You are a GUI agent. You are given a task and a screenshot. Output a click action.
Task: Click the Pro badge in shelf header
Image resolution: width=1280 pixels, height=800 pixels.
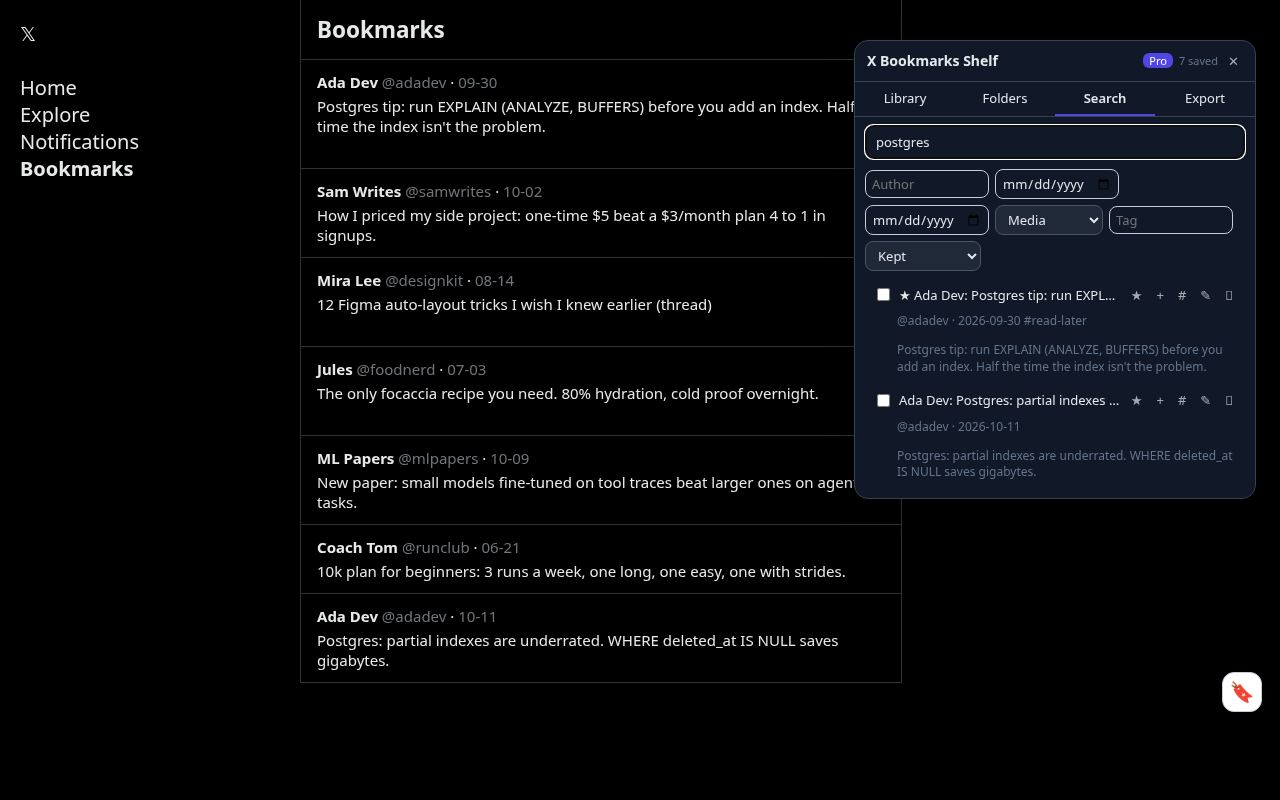click(1158, 61)
